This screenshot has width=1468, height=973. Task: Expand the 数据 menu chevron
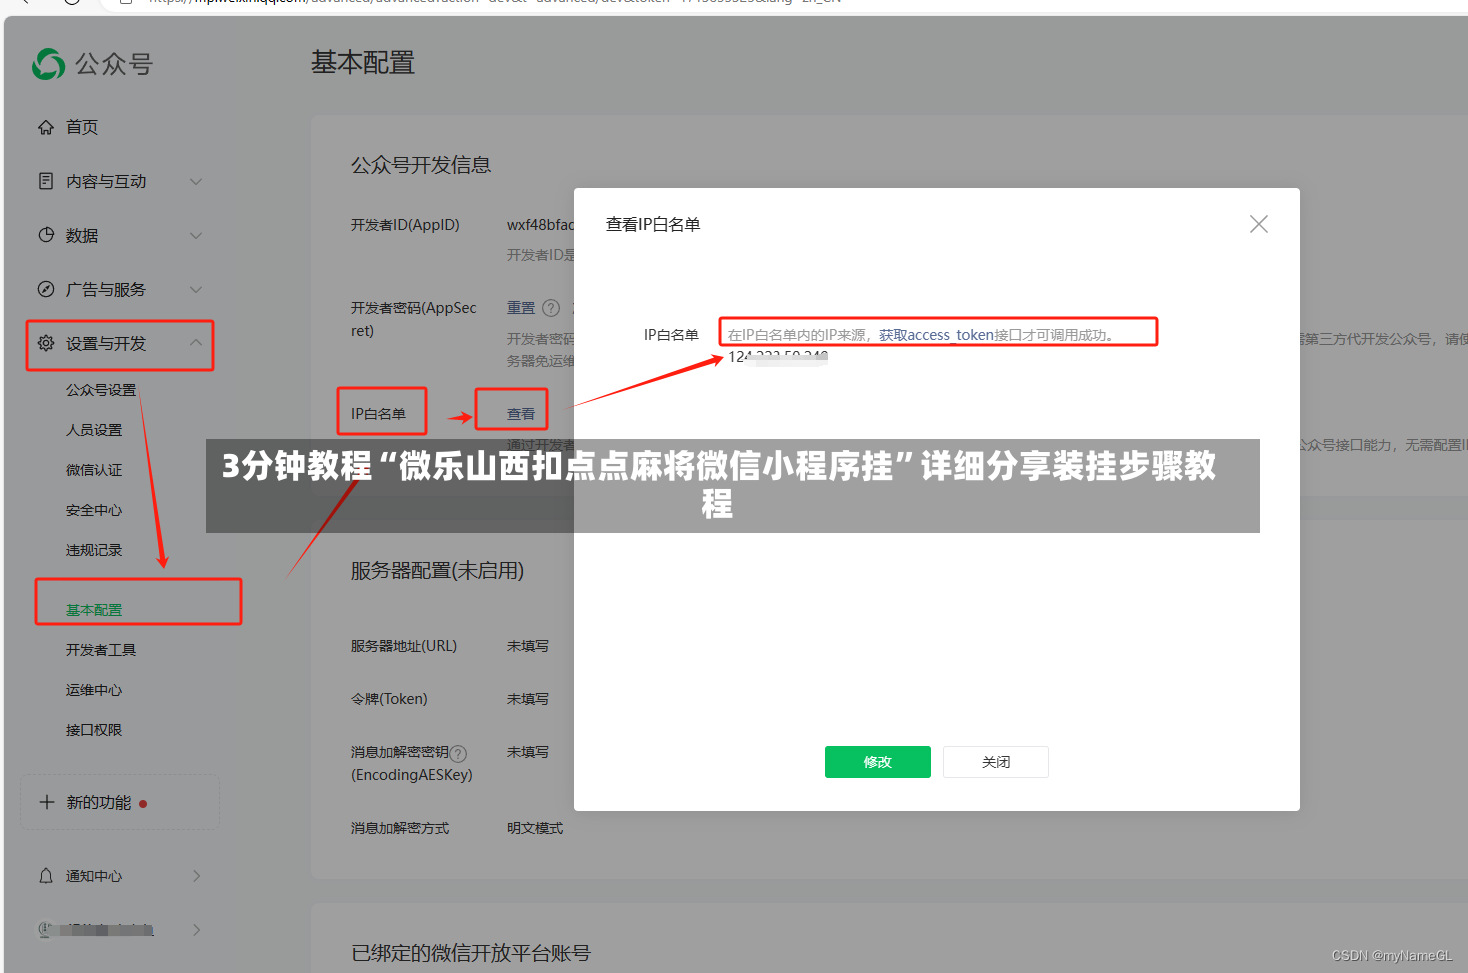pos(196,235)
